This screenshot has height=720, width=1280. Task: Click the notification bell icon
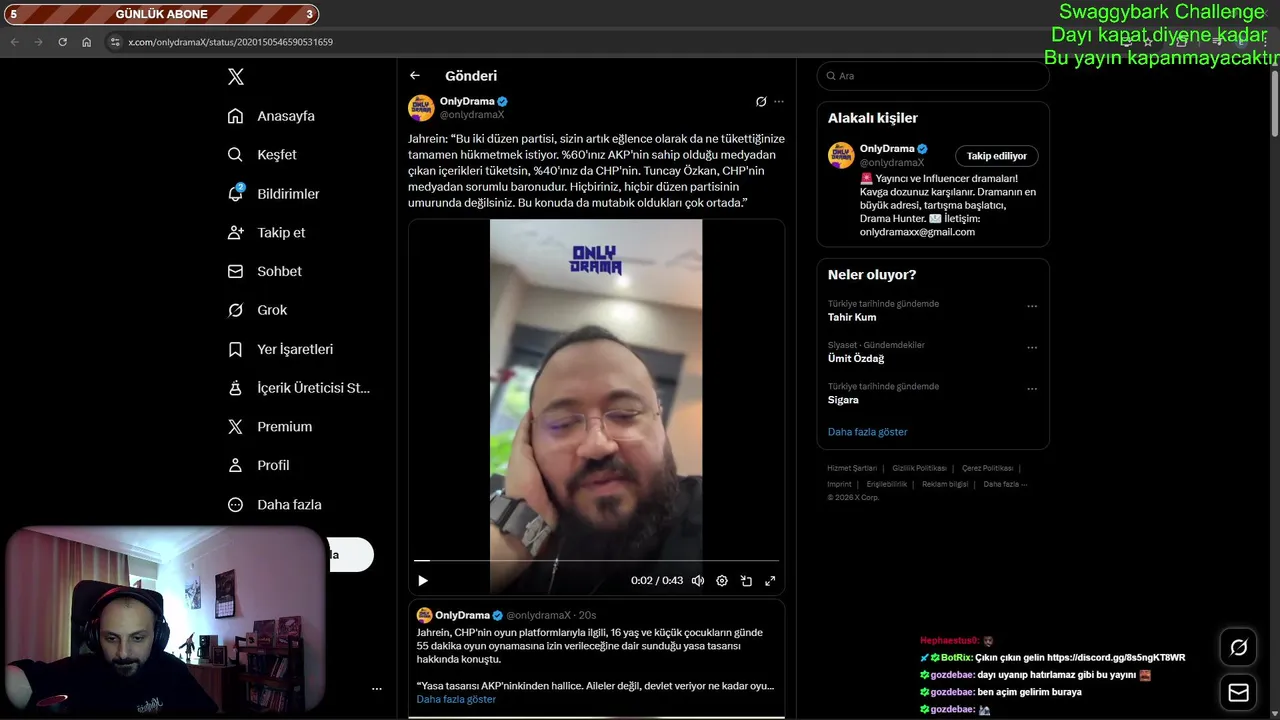point(236,193)
